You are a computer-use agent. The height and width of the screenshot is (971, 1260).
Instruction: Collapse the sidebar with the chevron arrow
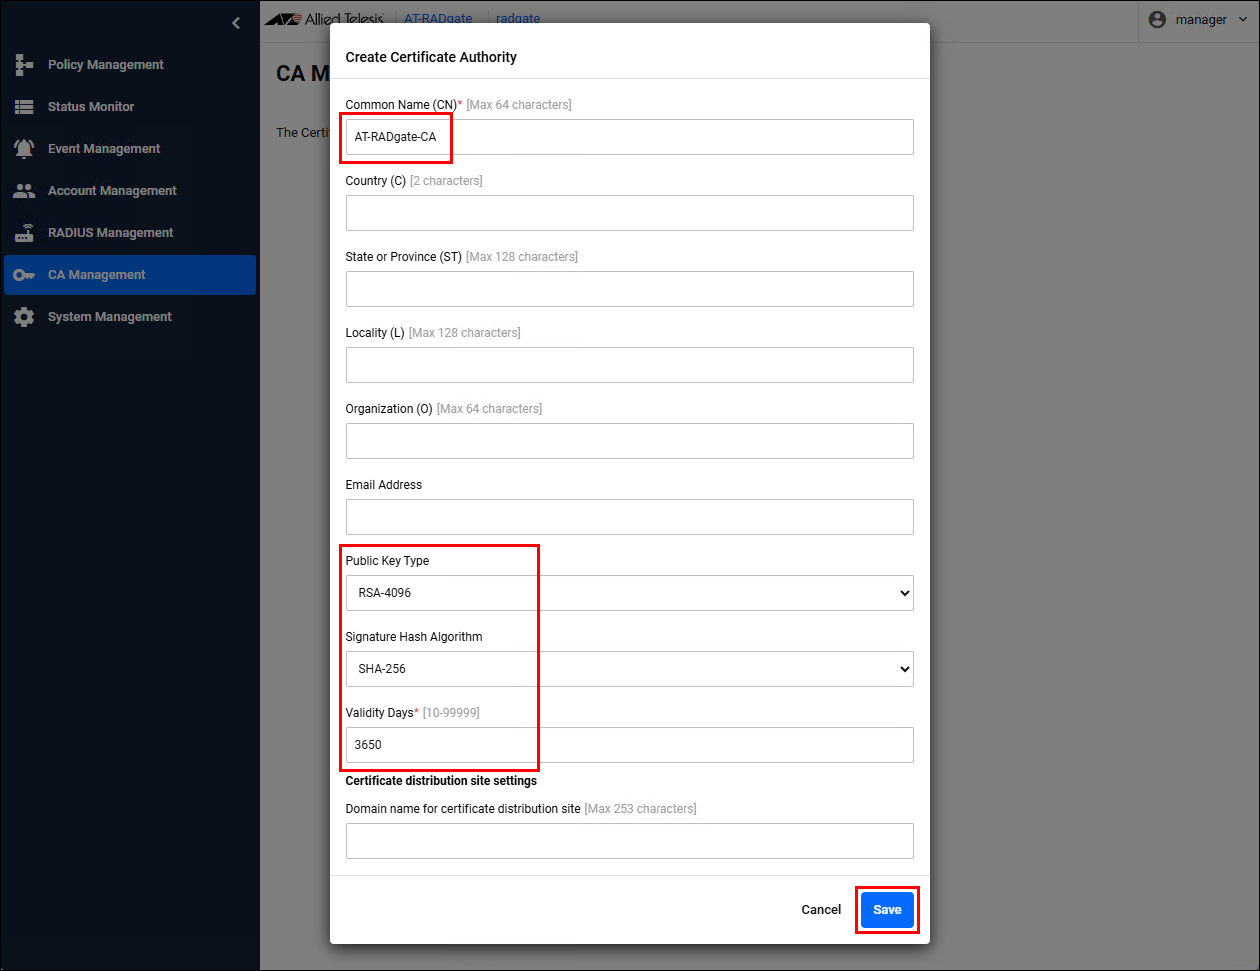point(236,23)
